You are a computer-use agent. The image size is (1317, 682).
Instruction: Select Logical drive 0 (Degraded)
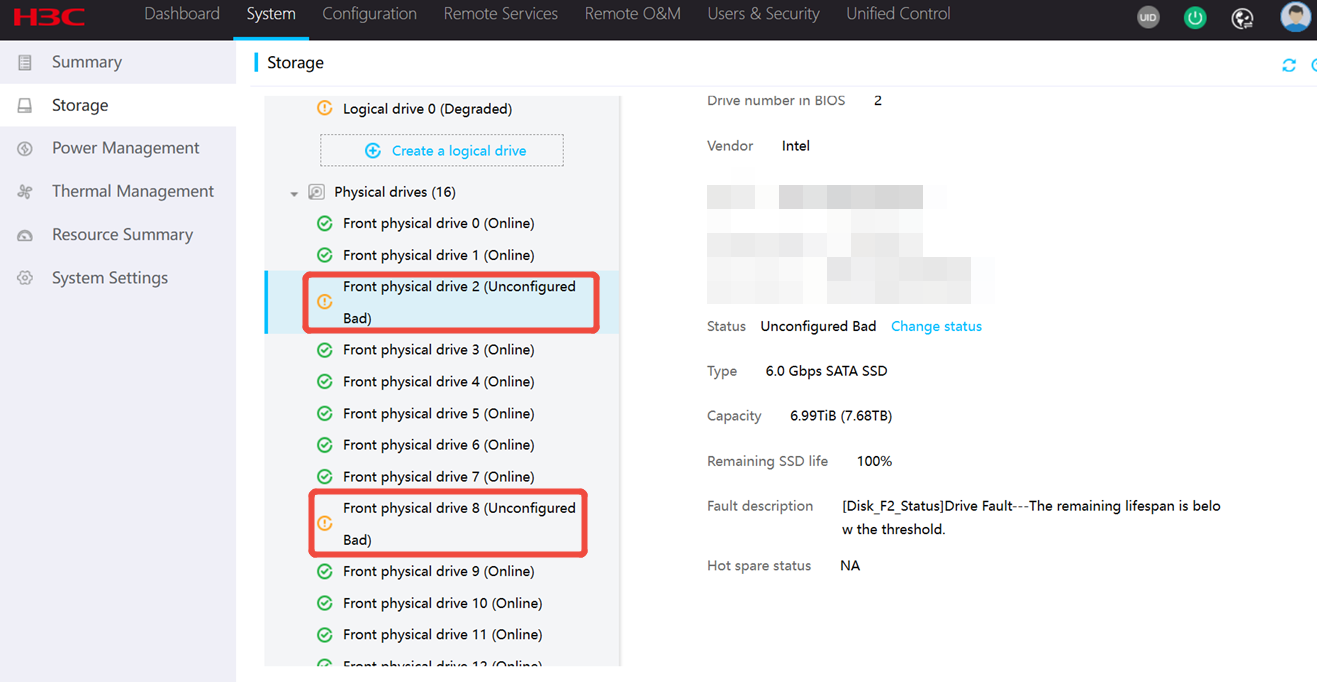pyautogui.click(x=427, y=109)
